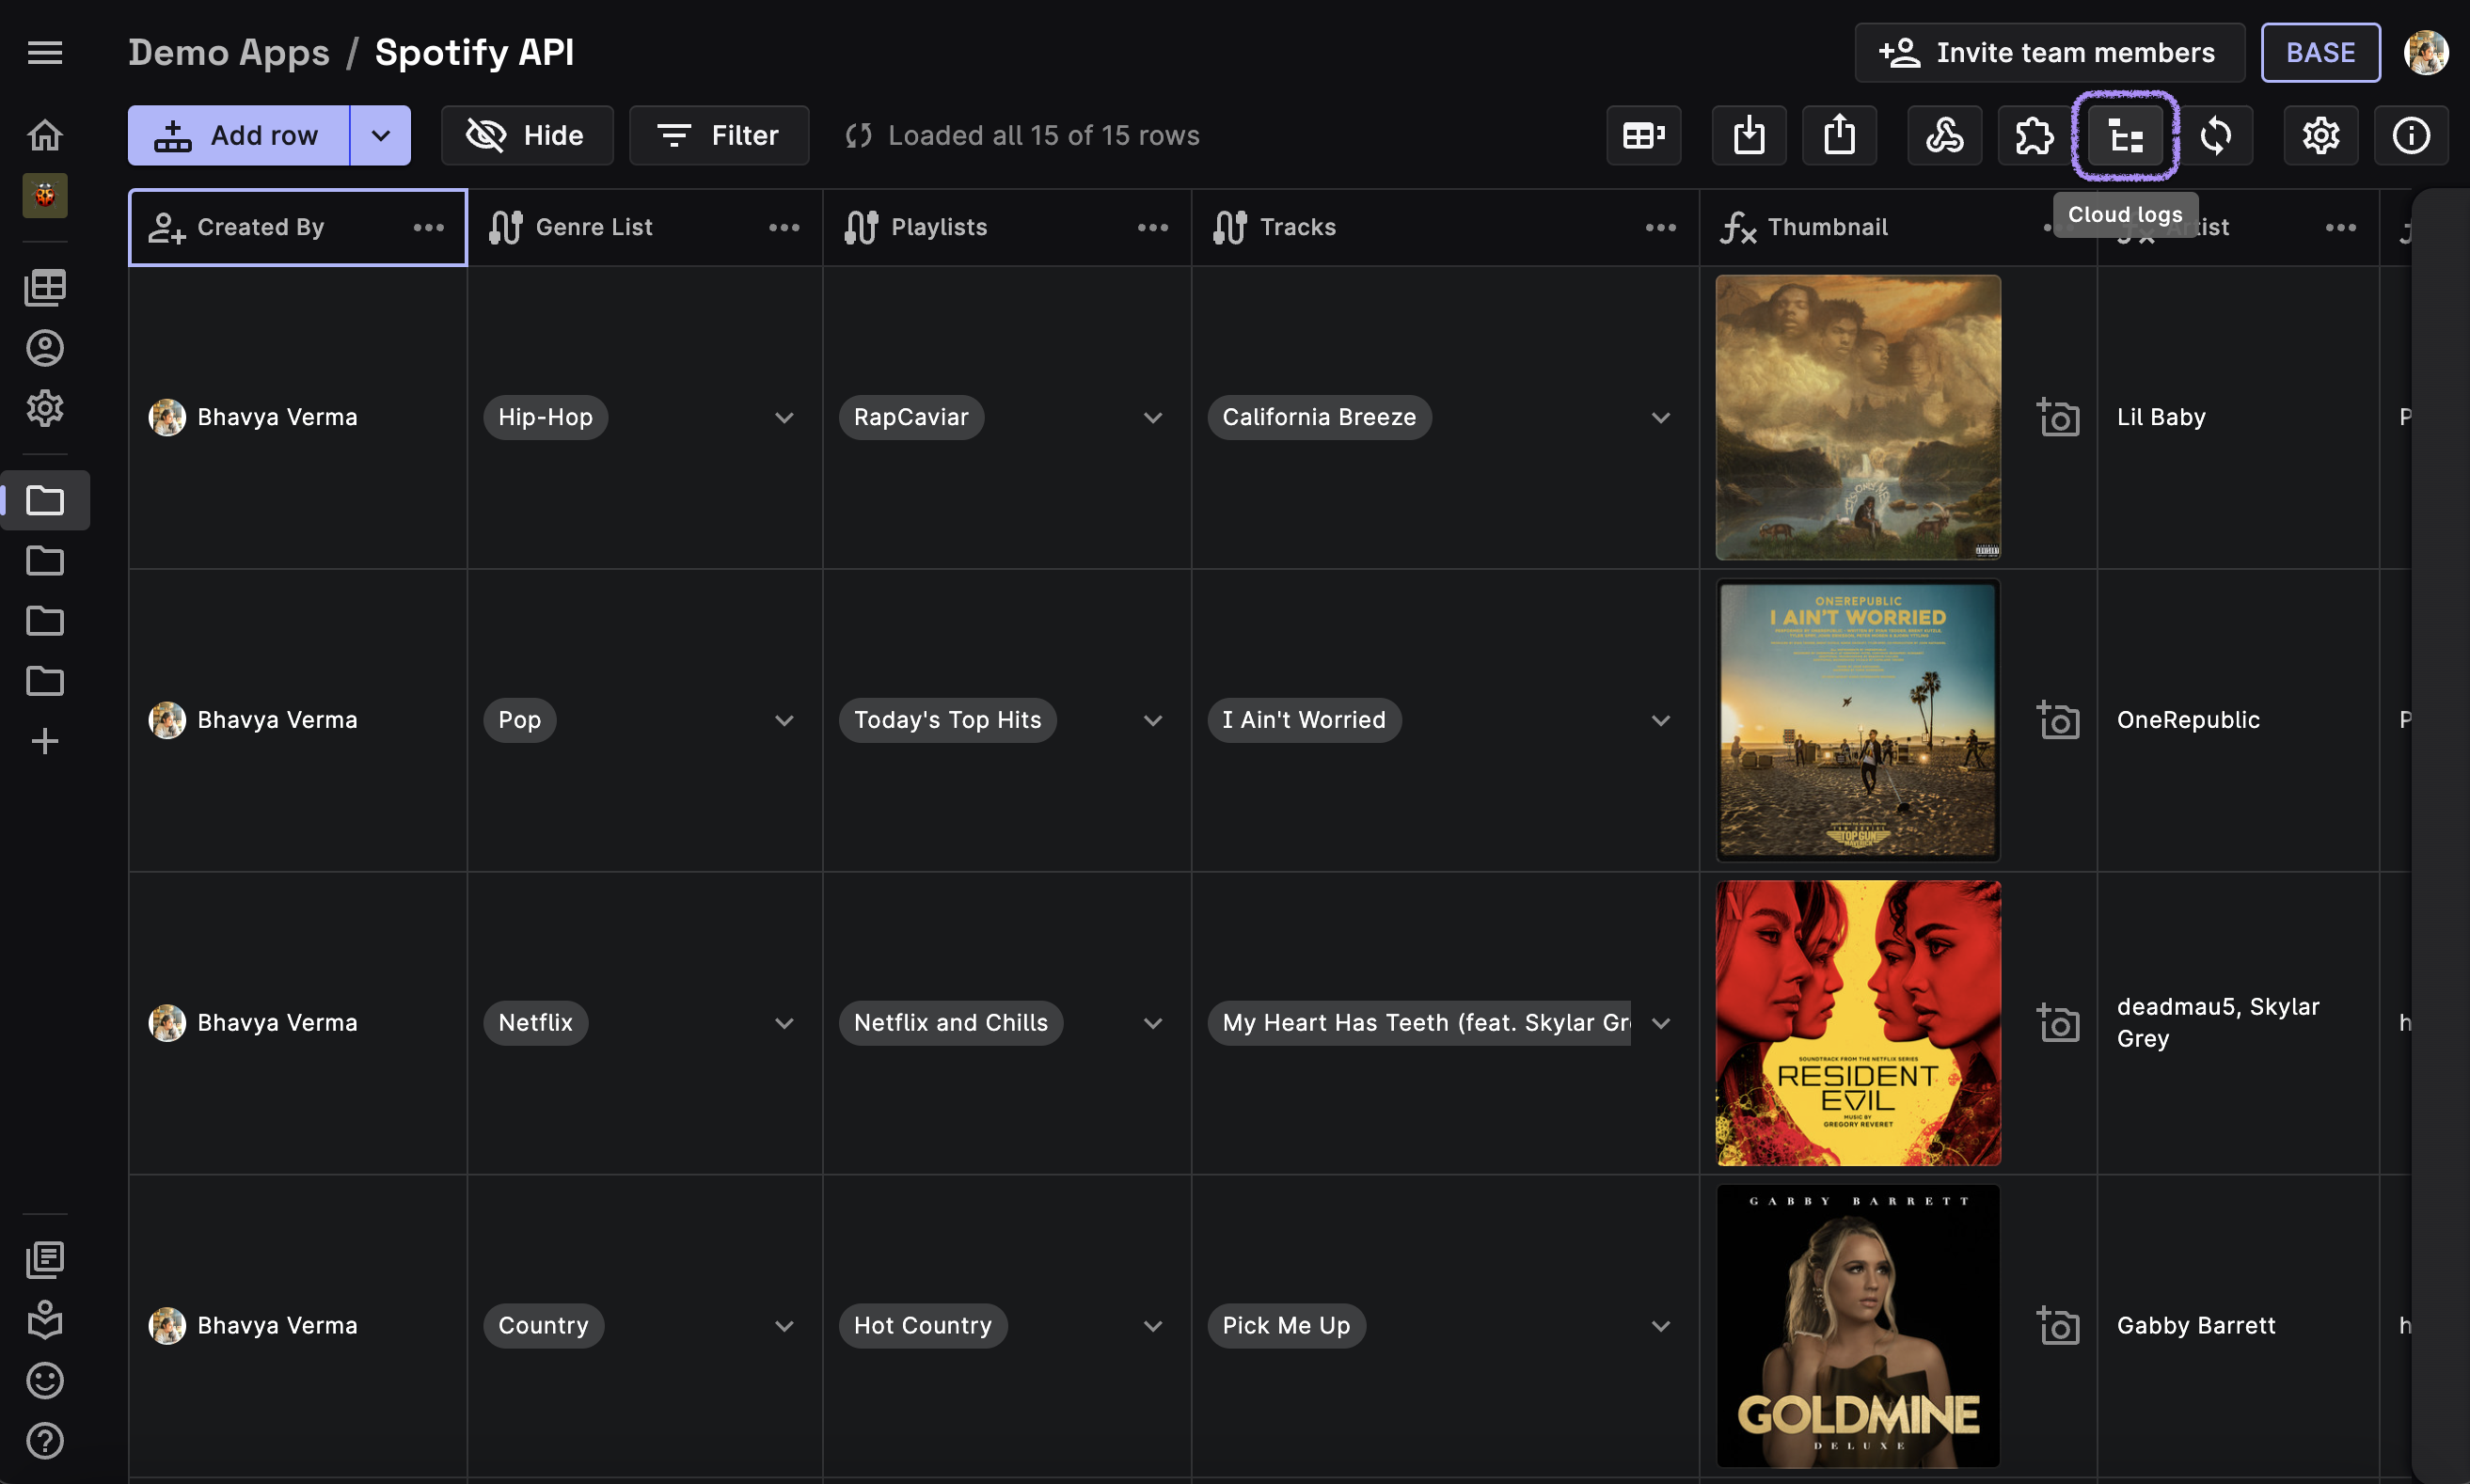Screen dimensions: 2470x1484
Task: Expand the Add row dropdown arrow
Action: pyautogui.click(x=380, y=135)
